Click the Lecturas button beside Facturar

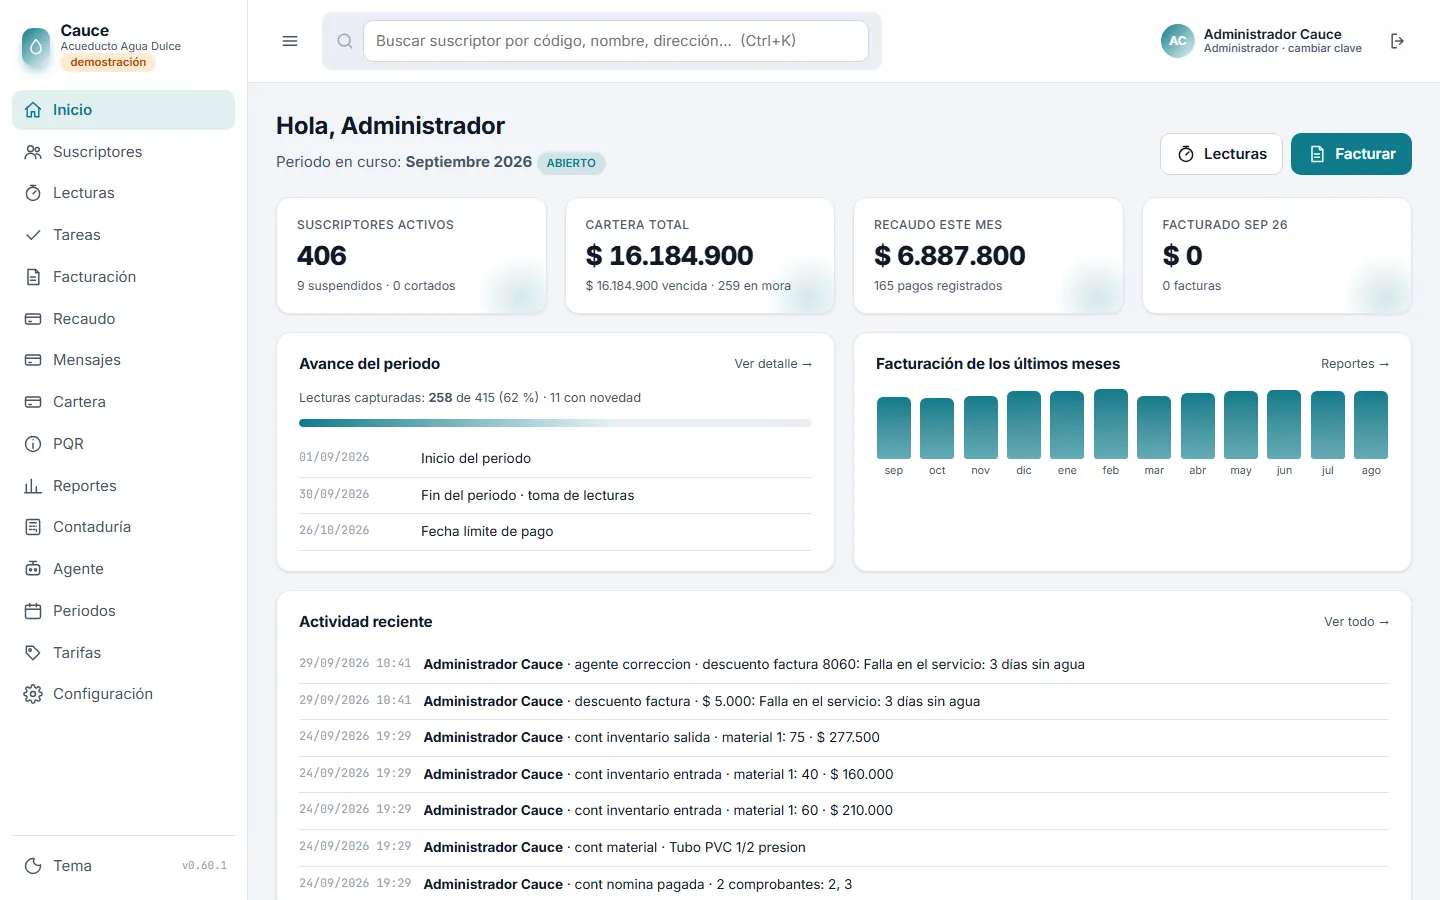coord(1221,154)
